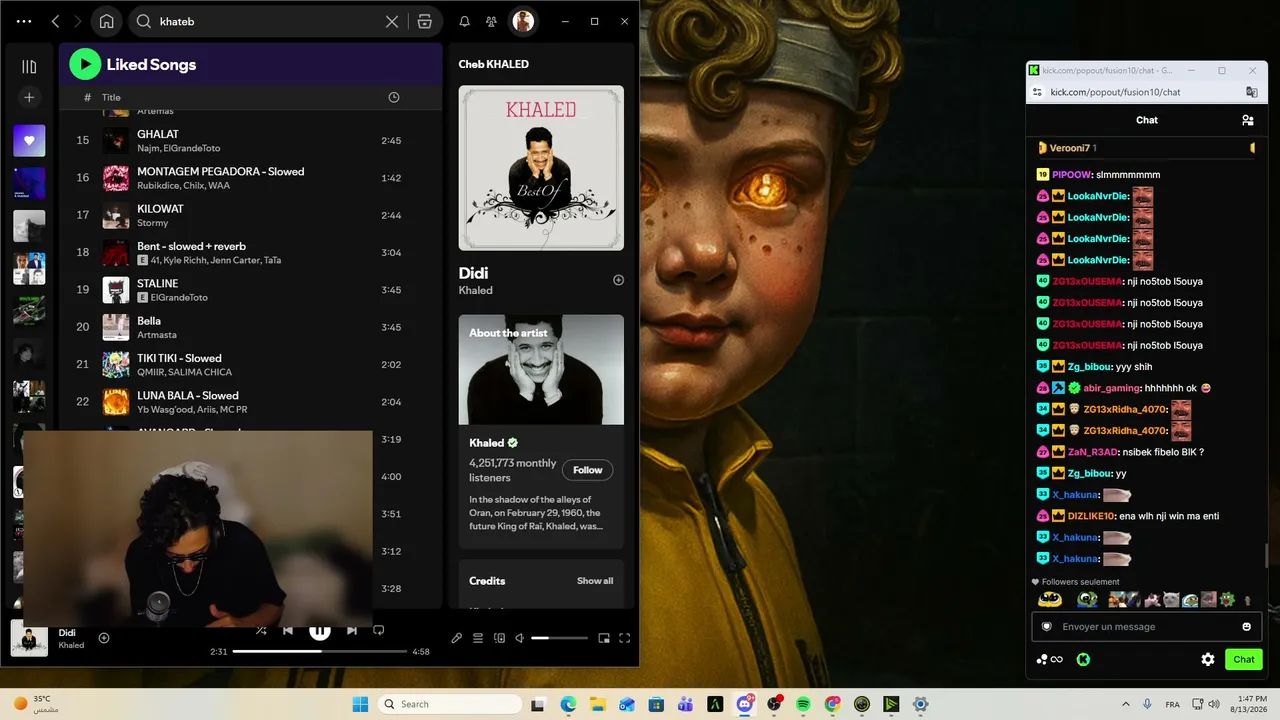Open Liked Songs heart tile in sidebar
The height and width of the screenshot is (720, 1280).
pyautogui.click(x=29, y=141)
